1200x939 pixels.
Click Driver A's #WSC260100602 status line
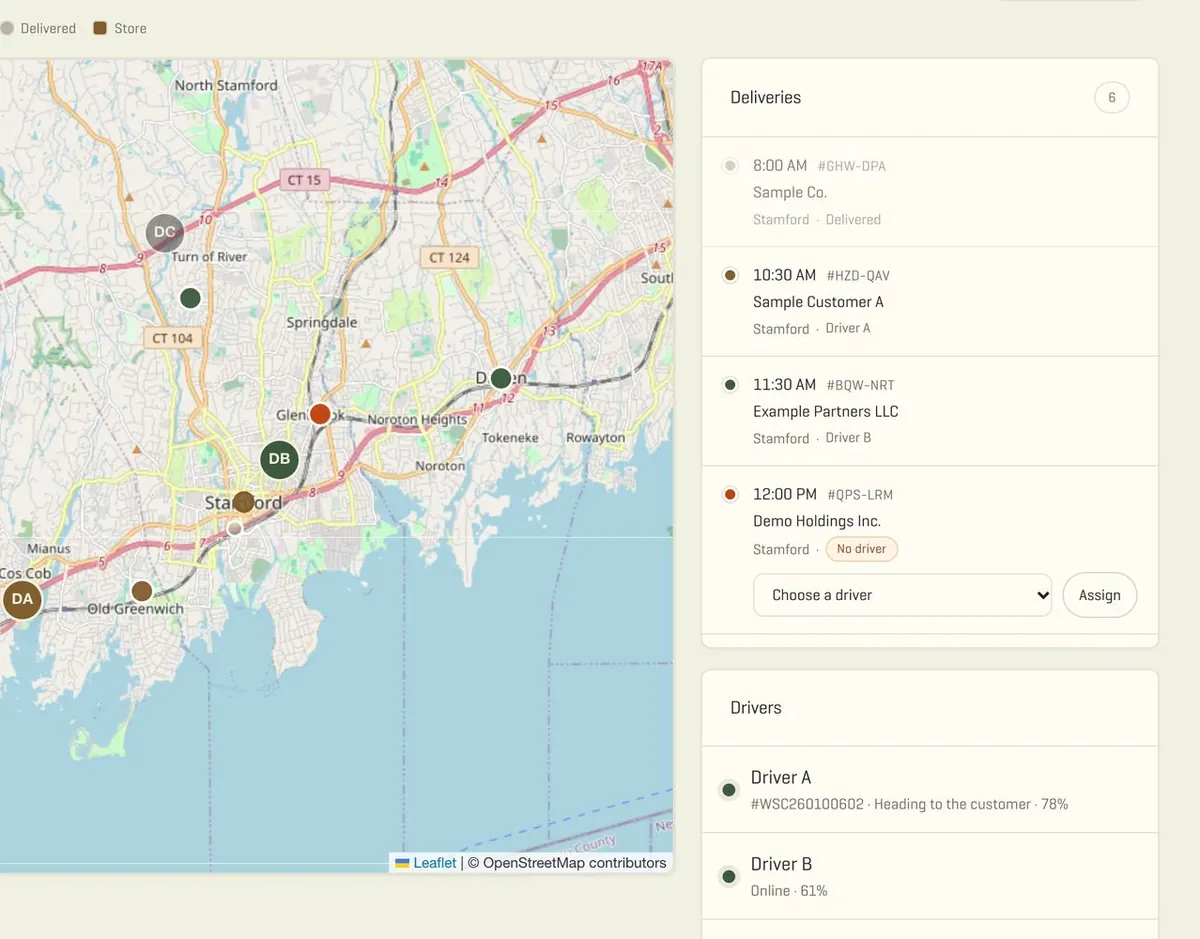coord(910,804)
